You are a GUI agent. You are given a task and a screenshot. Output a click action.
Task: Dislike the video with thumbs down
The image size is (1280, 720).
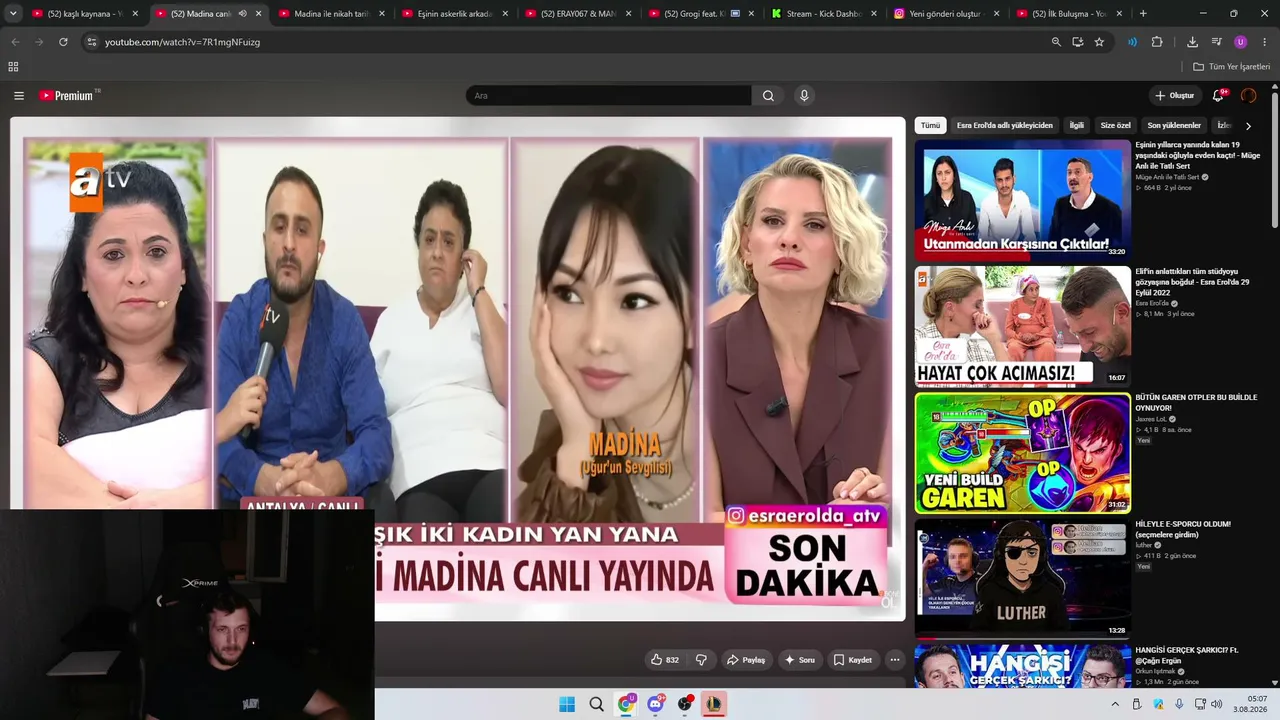701,660
